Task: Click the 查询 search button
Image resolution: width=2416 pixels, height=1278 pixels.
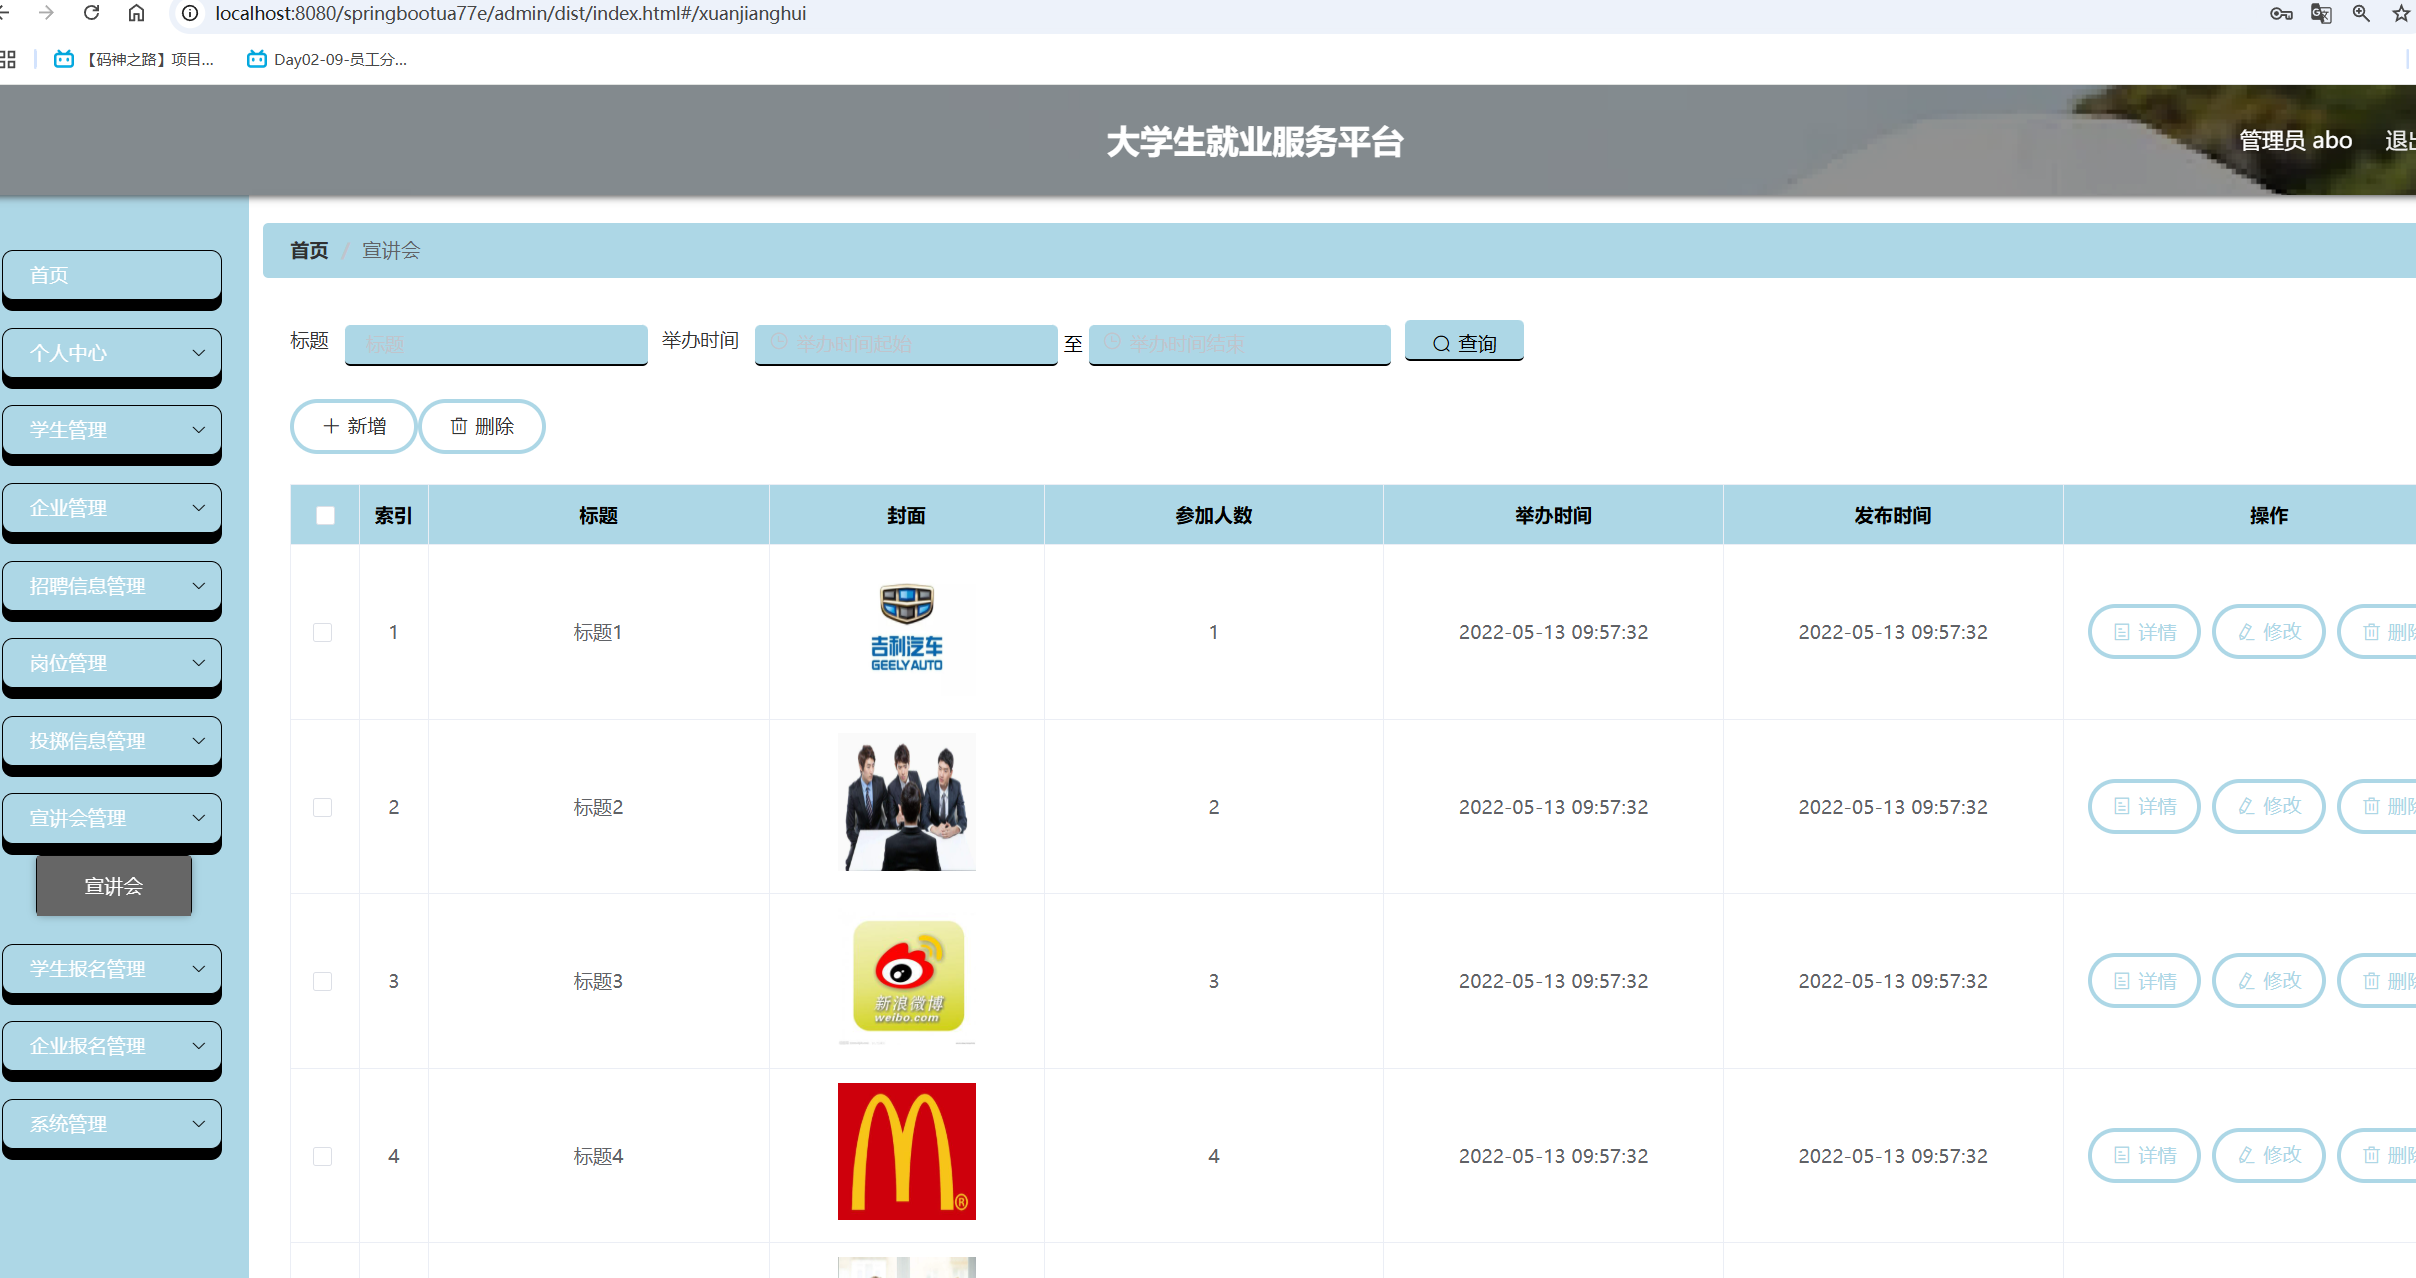Action: tap(1464, 342)
